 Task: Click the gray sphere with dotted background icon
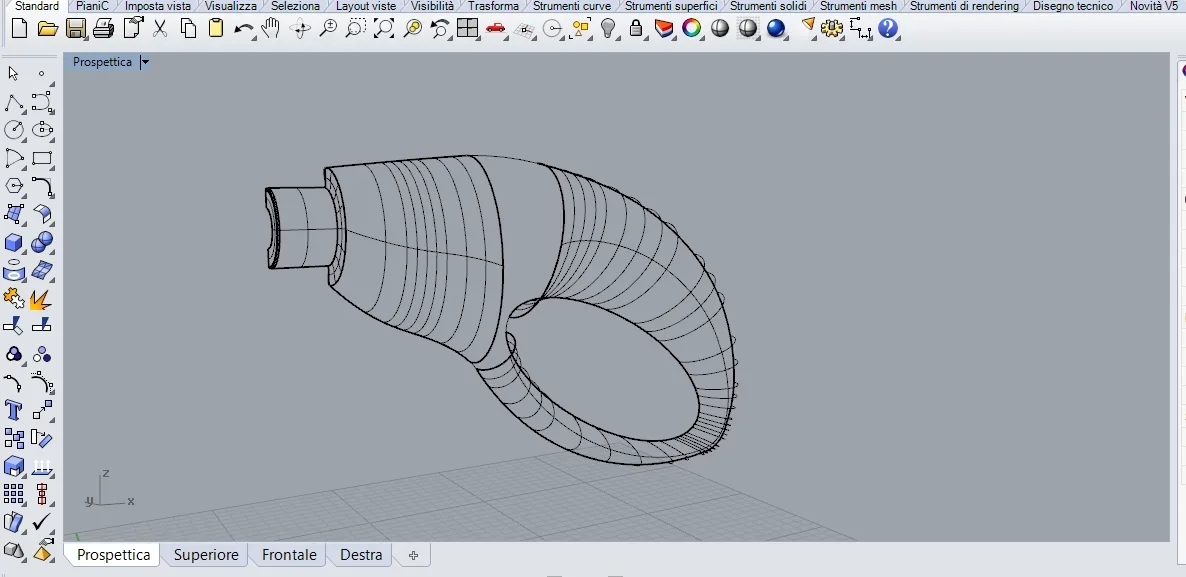(747, 29)
